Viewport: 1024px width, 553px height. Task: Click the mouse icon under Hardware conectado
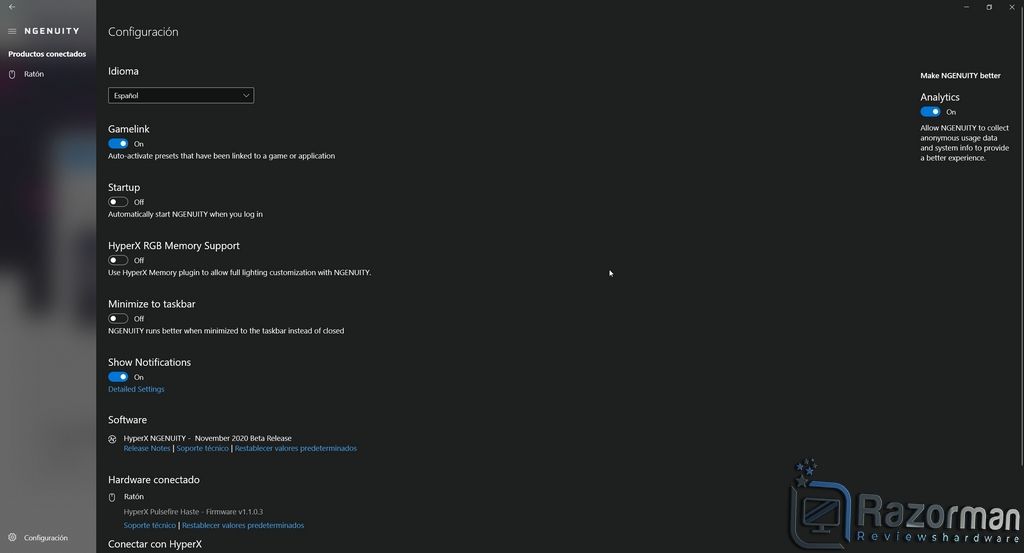112,498
